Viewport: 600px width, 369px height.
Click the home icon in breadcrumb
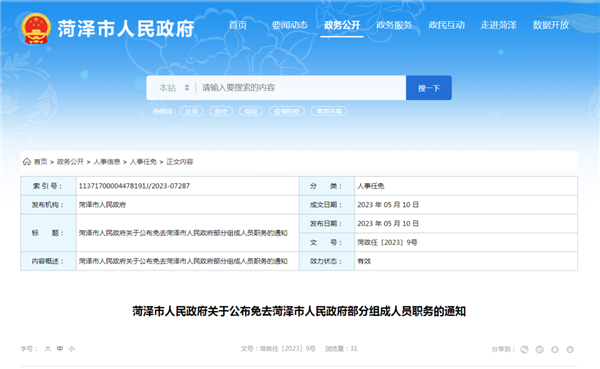pyautogui.click(x=27, y=162)
